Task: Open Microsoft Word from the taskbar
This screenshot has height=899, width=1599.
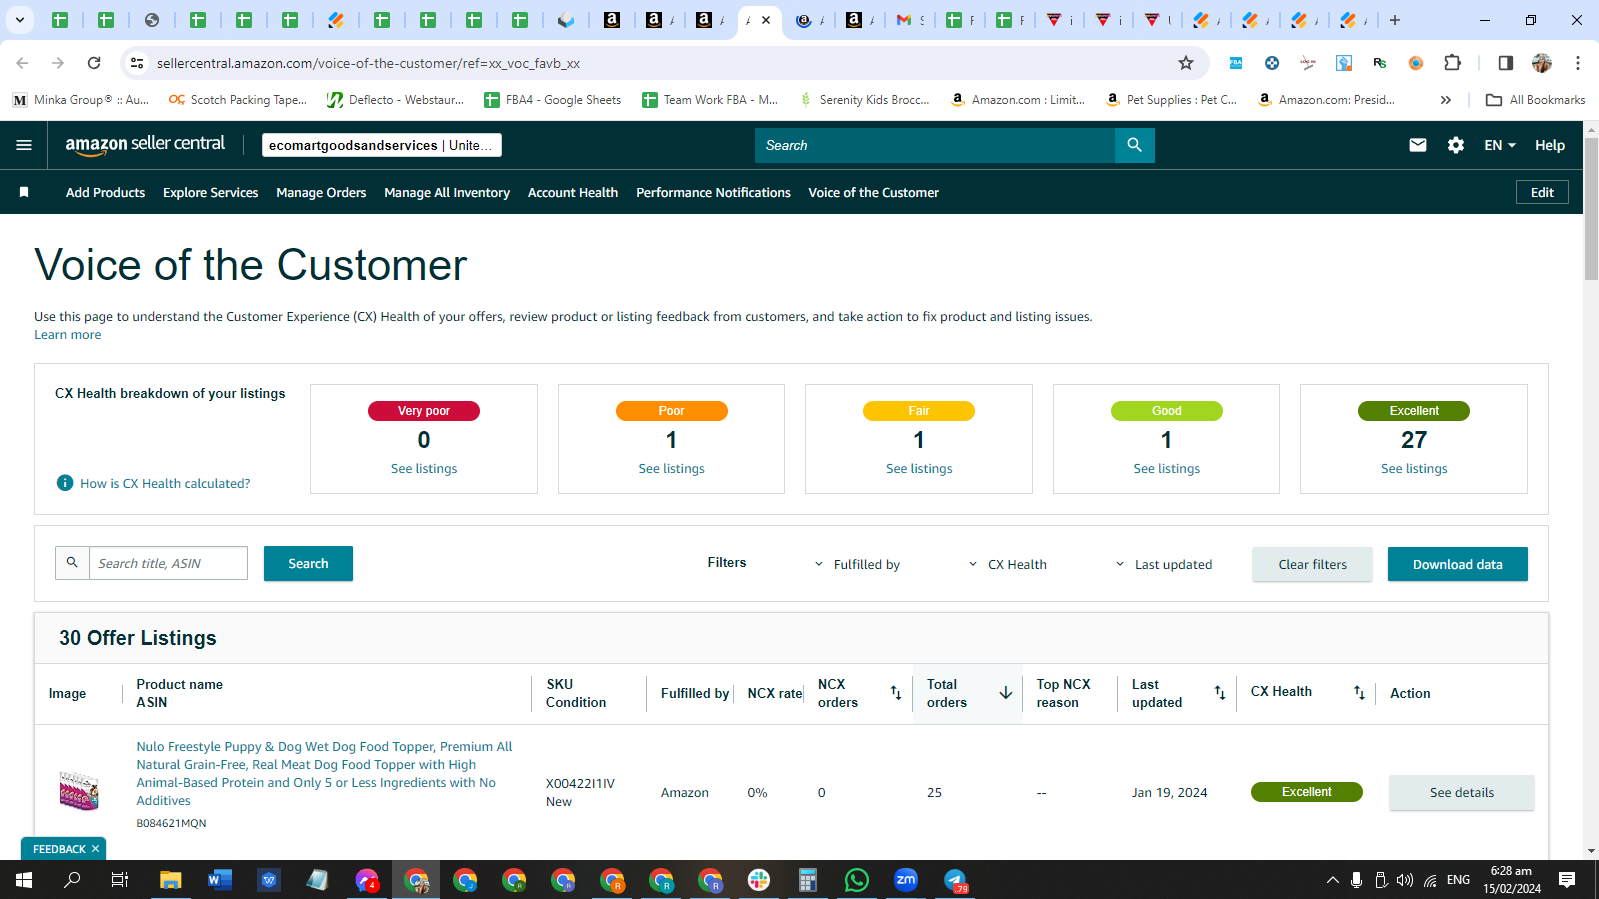Action: [x=219, y=880]
